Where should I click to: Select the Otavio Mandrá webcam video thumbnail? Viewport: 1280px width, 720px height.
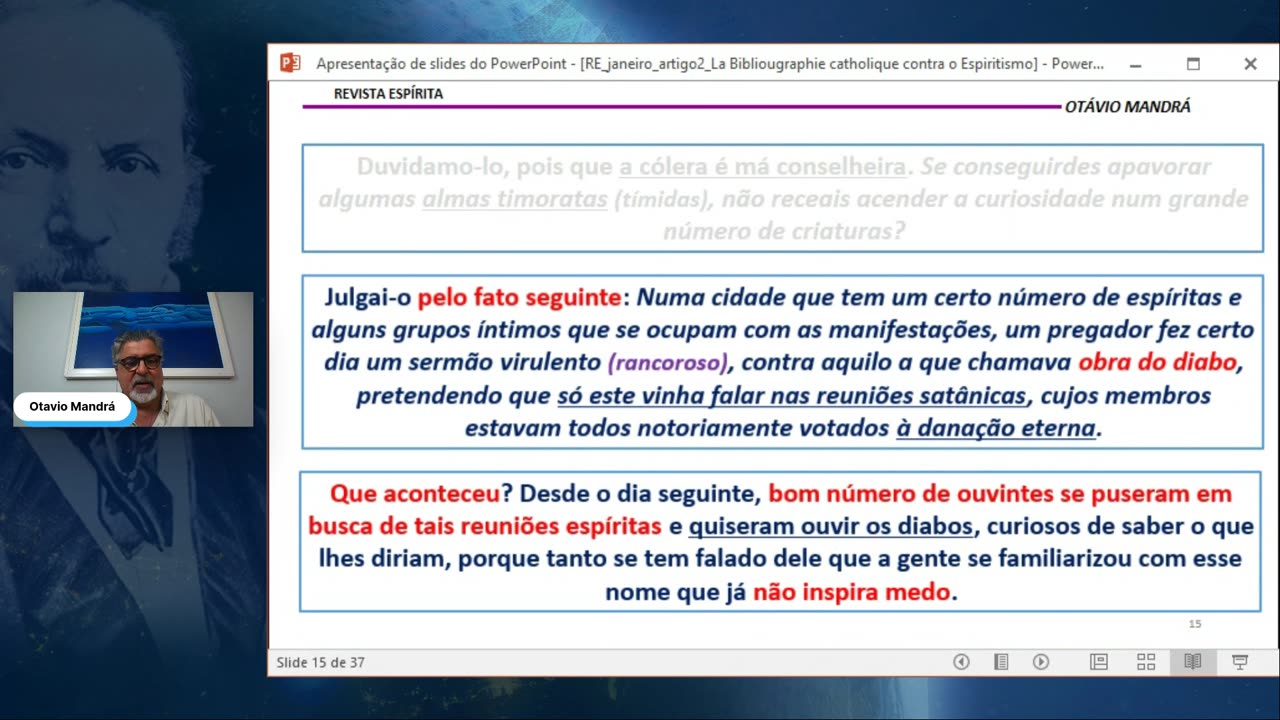(x=133, y=360)
